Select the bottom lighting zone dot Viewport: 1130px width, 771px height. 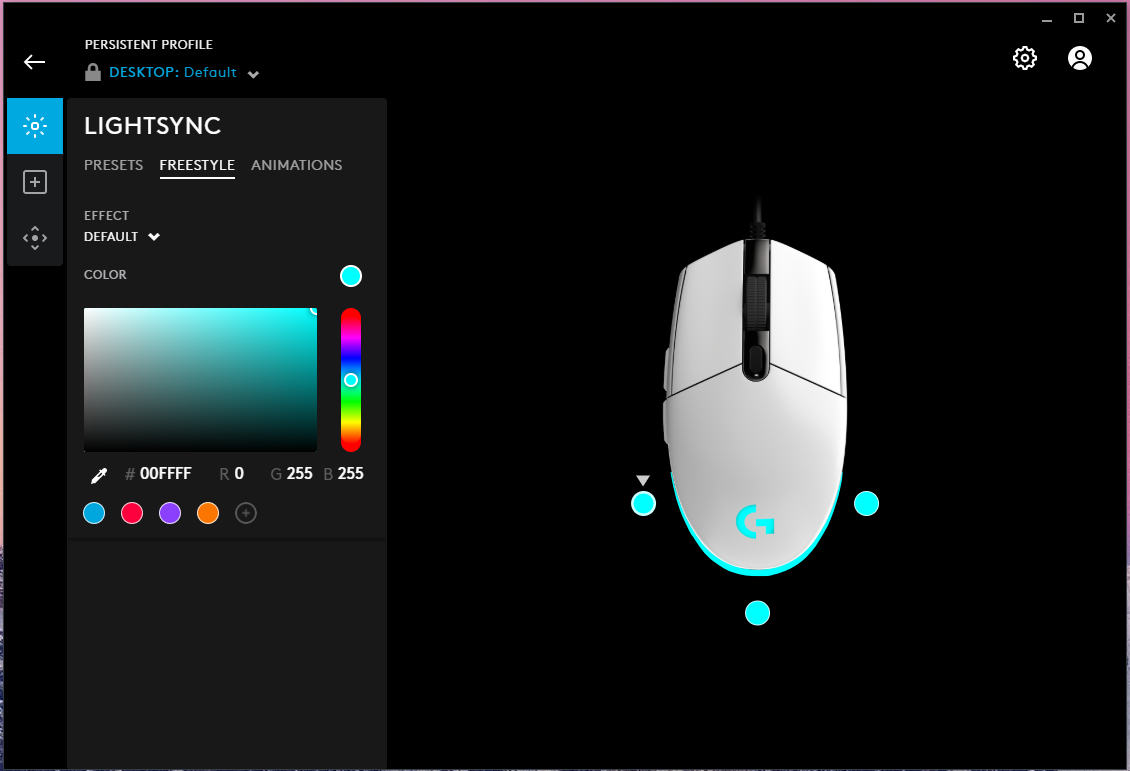[757, 613]
